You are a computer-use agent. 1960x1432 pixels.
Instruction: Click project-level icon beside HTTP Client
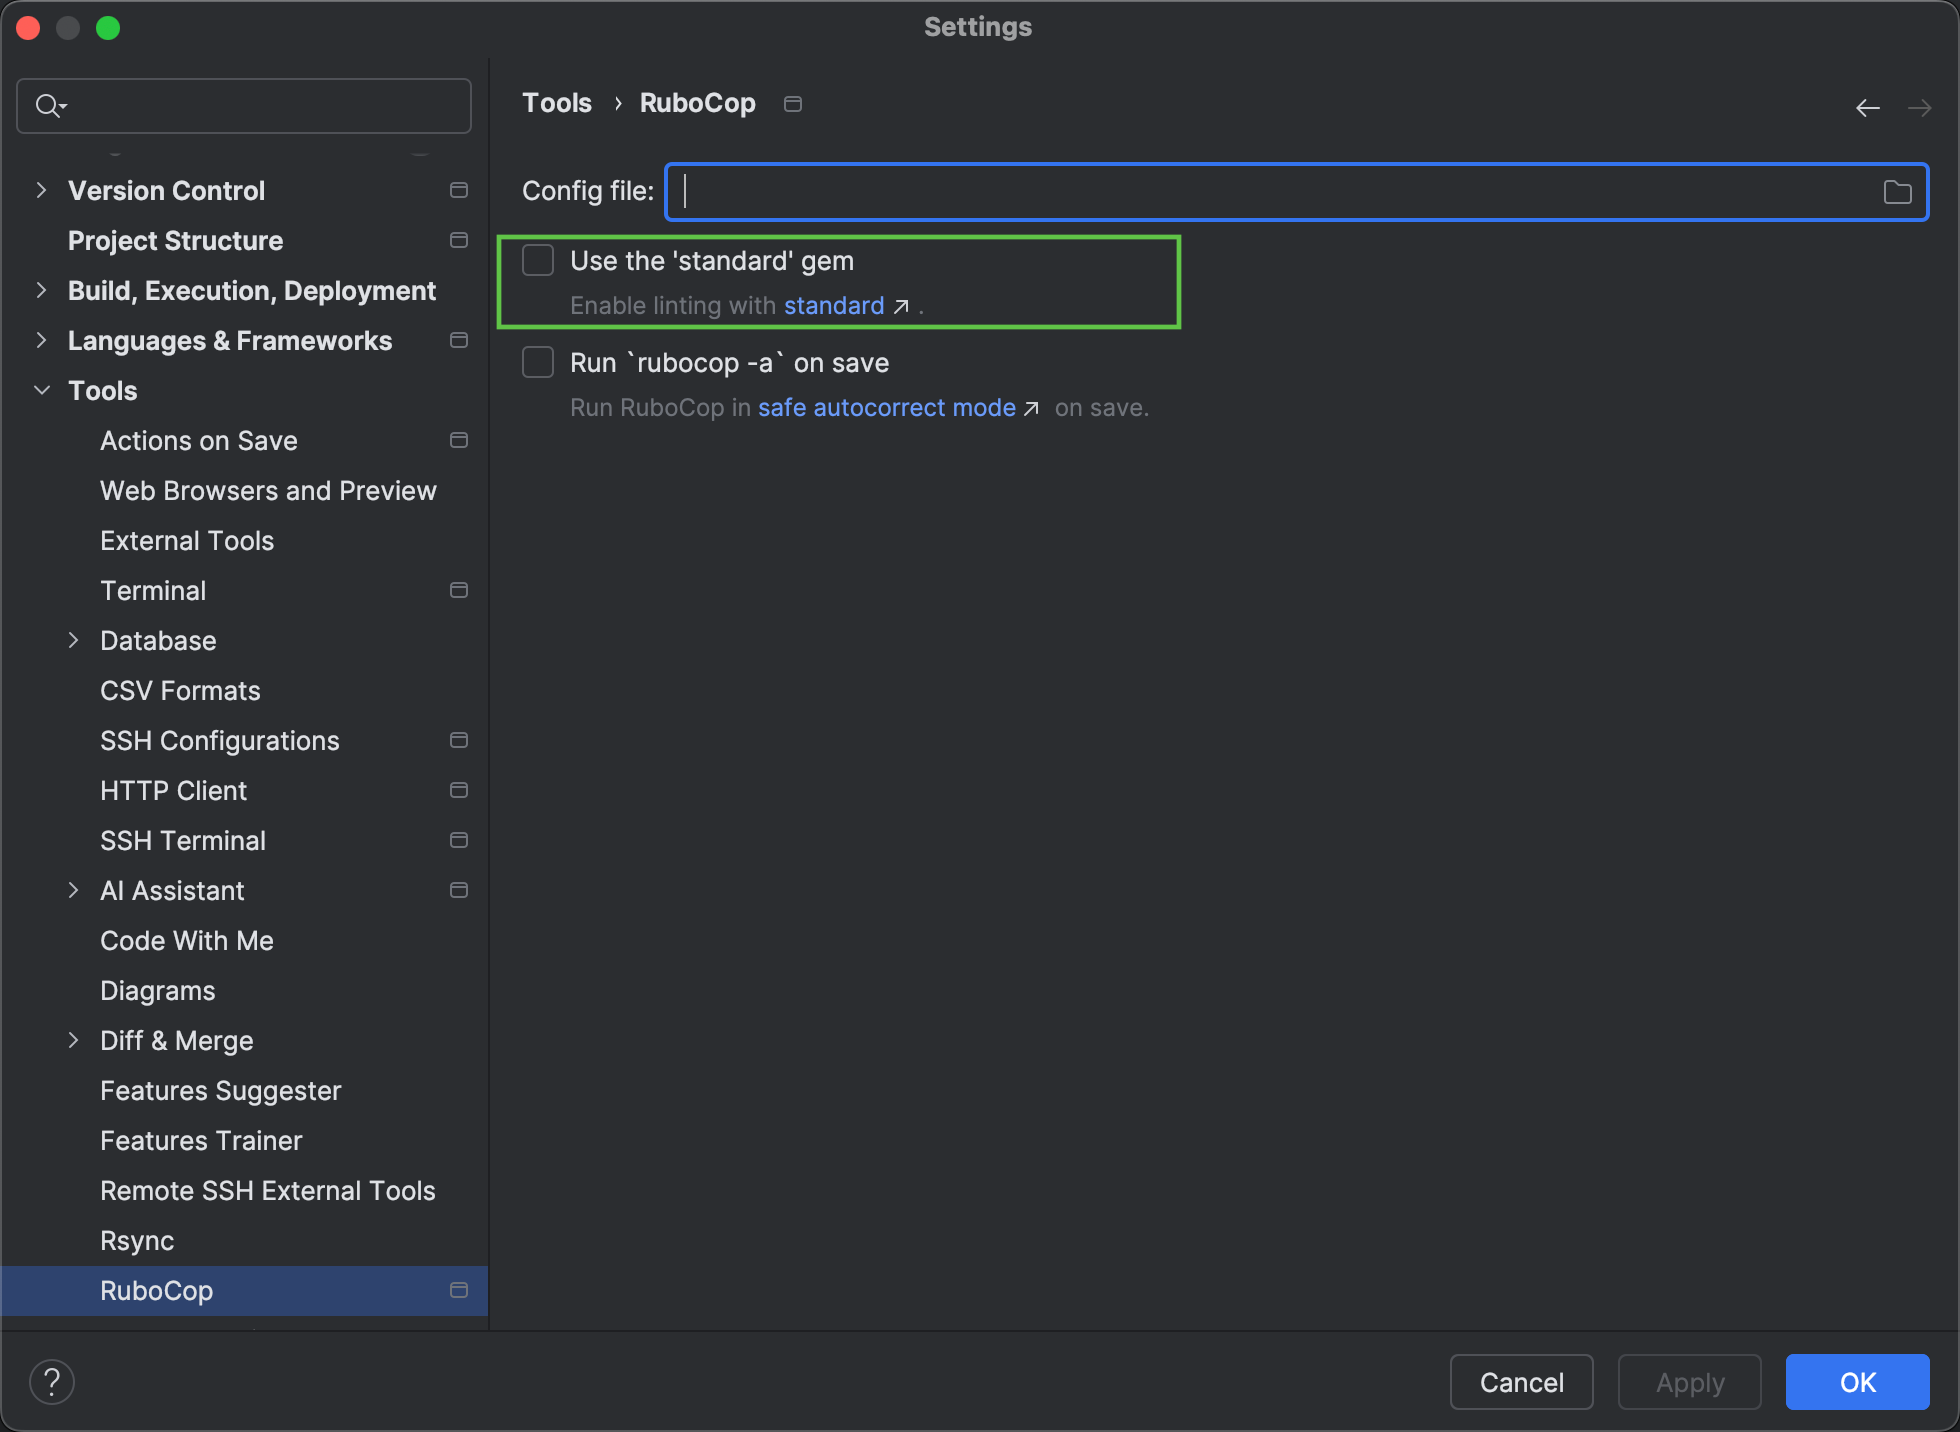point(459,790)
